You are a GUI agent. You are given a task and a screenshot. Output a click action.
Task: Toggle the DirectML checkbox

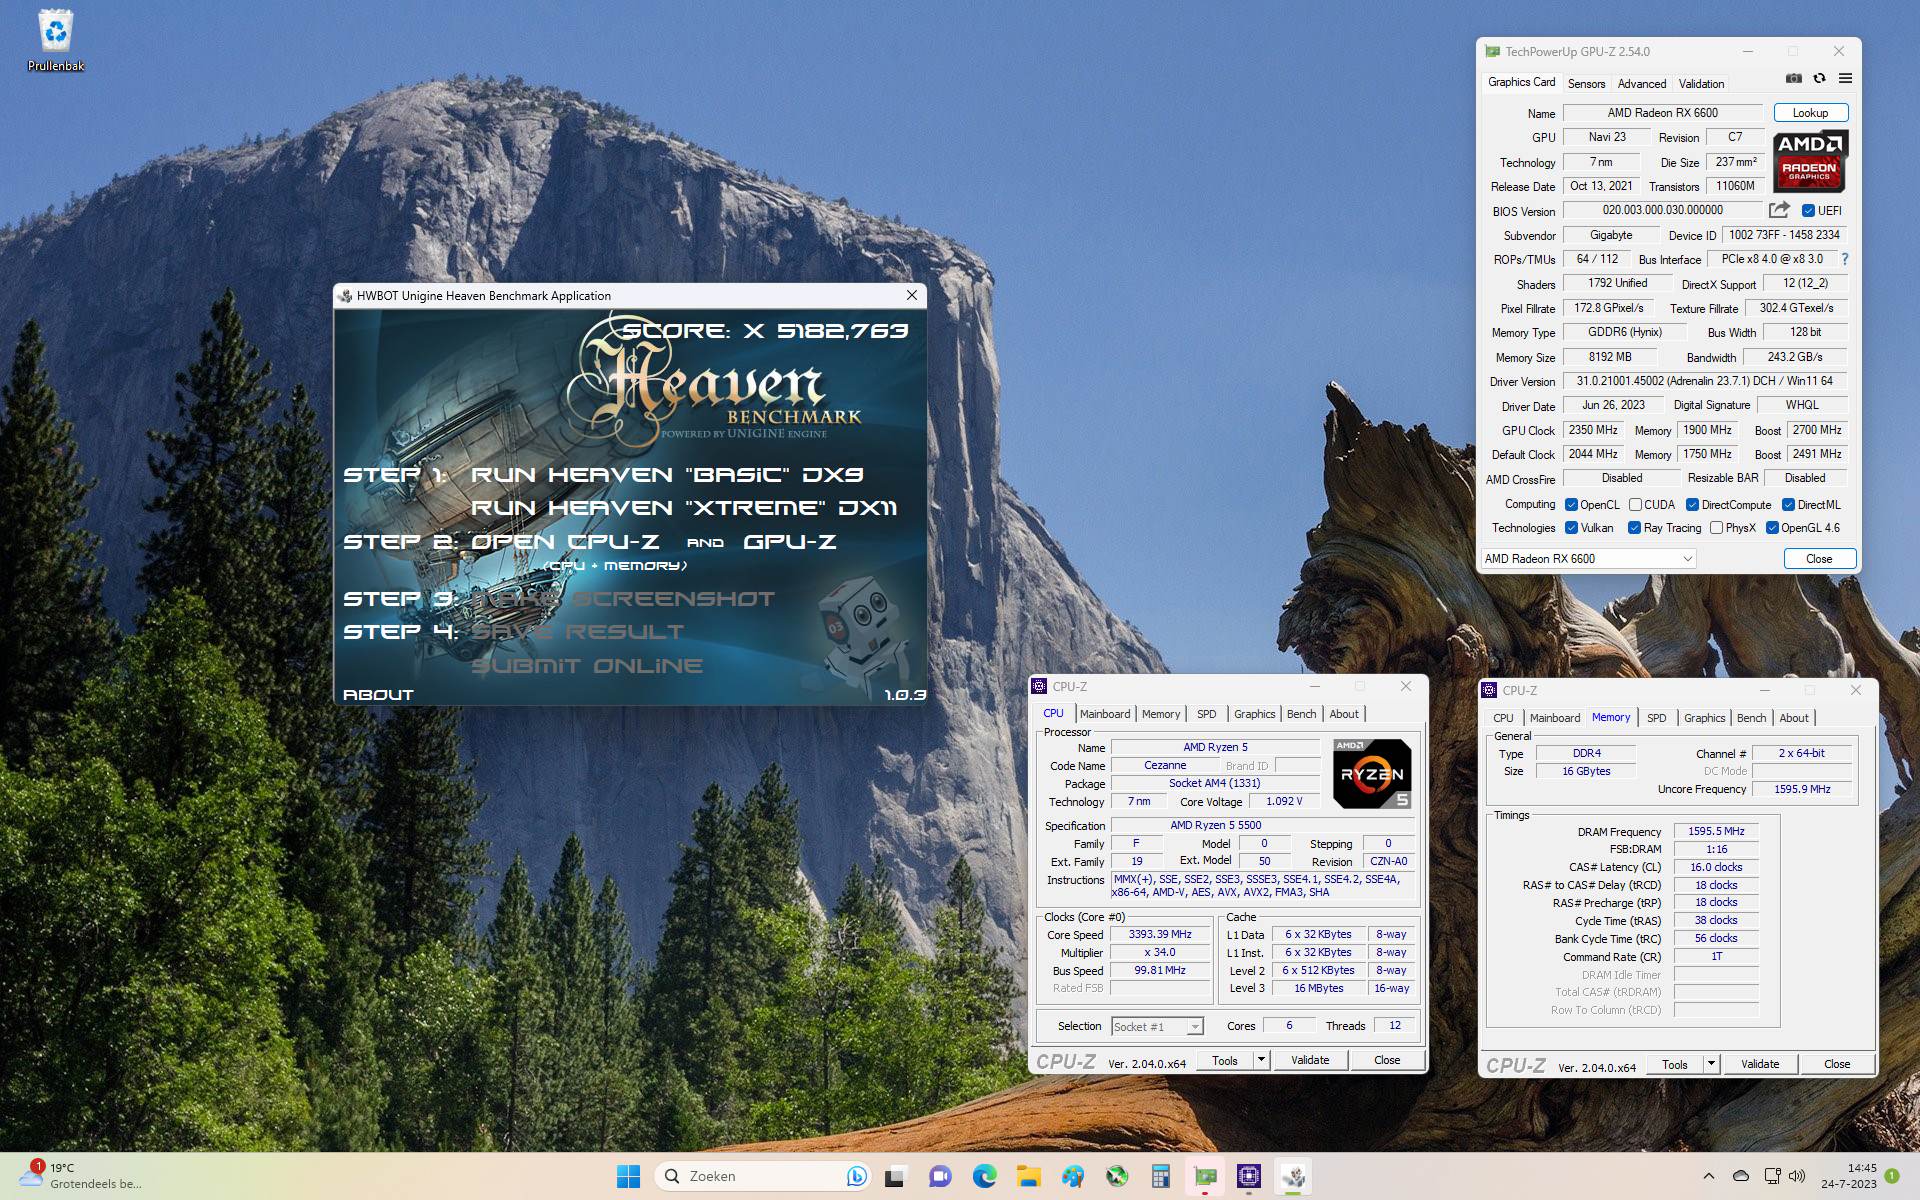point(1788,504)
